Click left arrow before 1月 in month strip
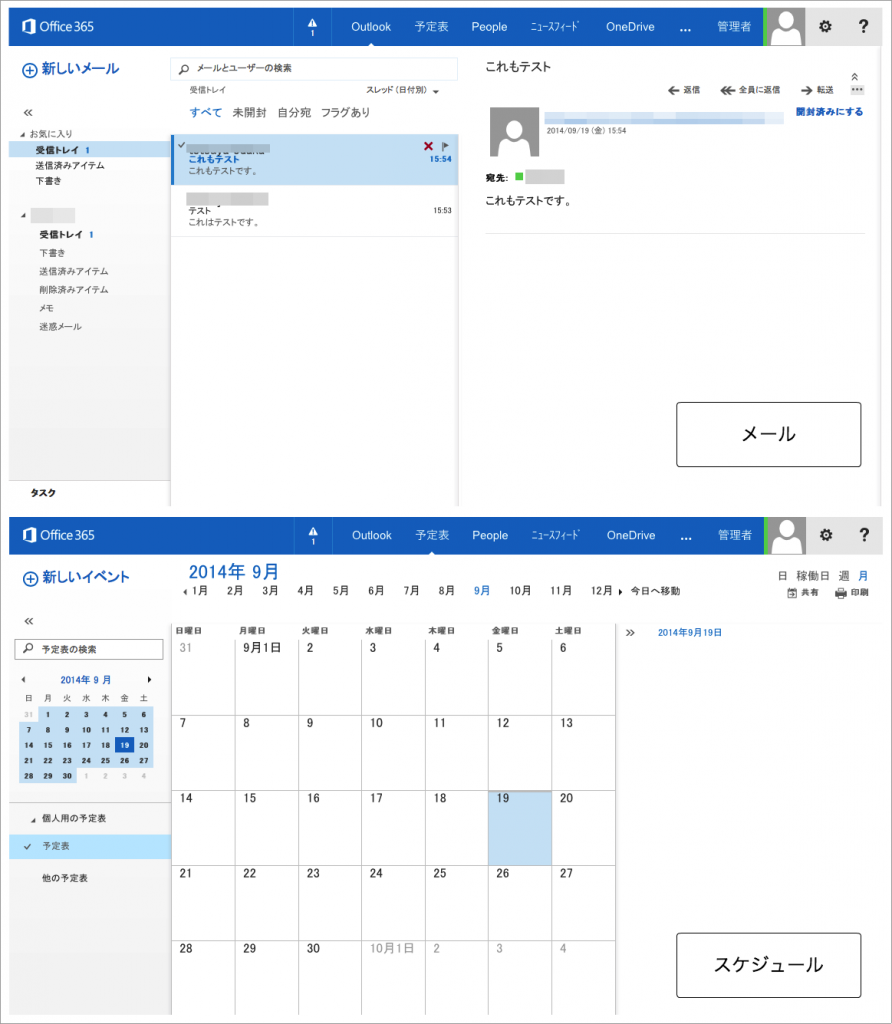 pyautogui.click(x=185, y=592)
